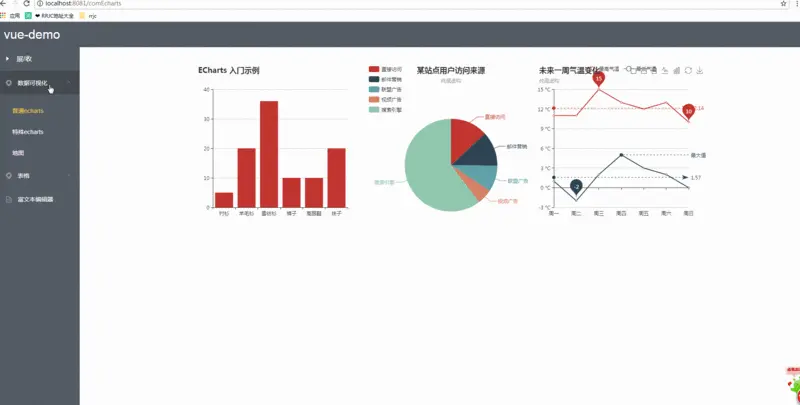Click the 裤子 bar in bar chart

(291, 193)
